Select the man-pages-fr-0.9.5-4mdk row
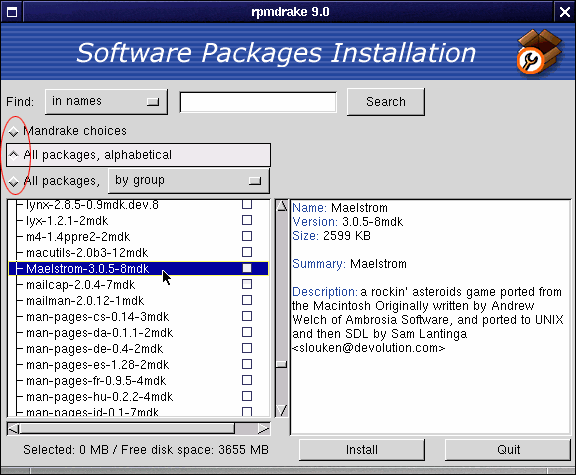 point(138,381)
